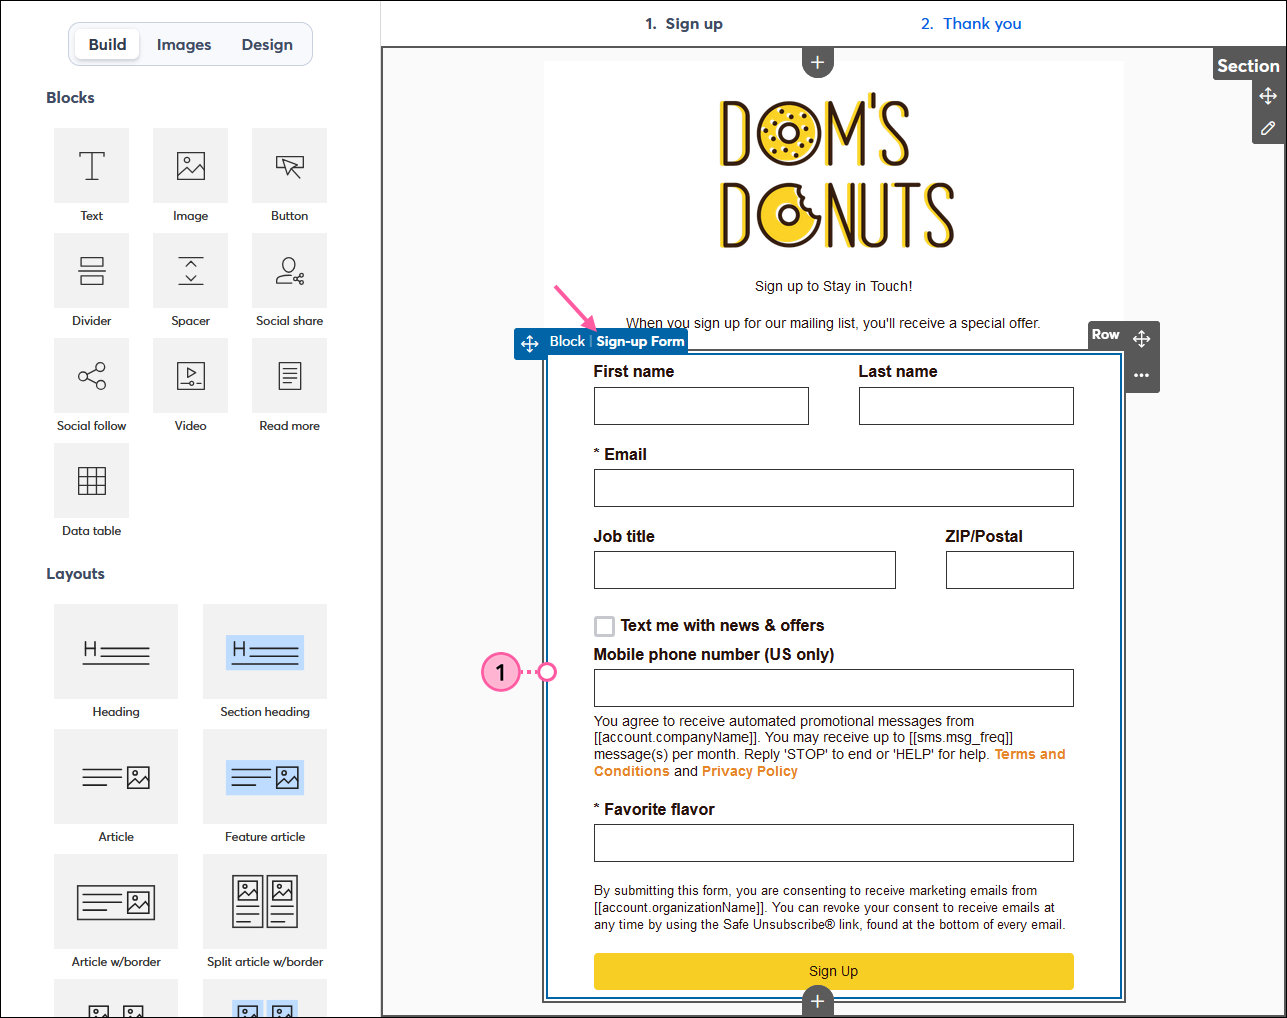Add a section above with the top plus
Screen dimensions: 1287x1018
pos(817,62)
